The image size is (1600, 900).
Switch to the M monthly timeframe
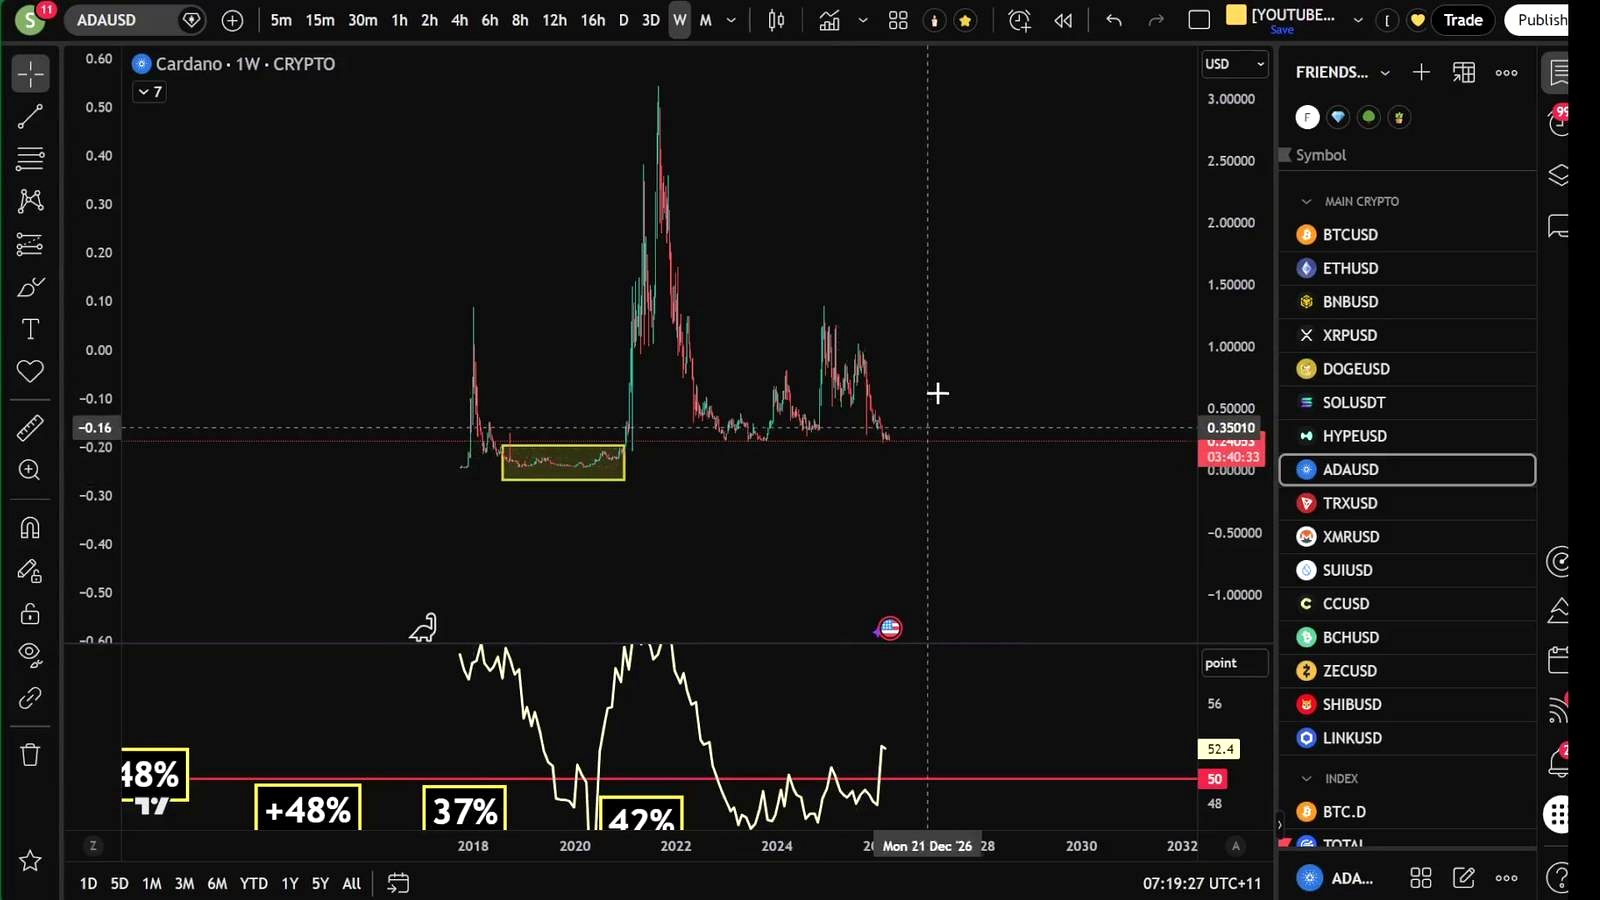[x=705, y=20]
